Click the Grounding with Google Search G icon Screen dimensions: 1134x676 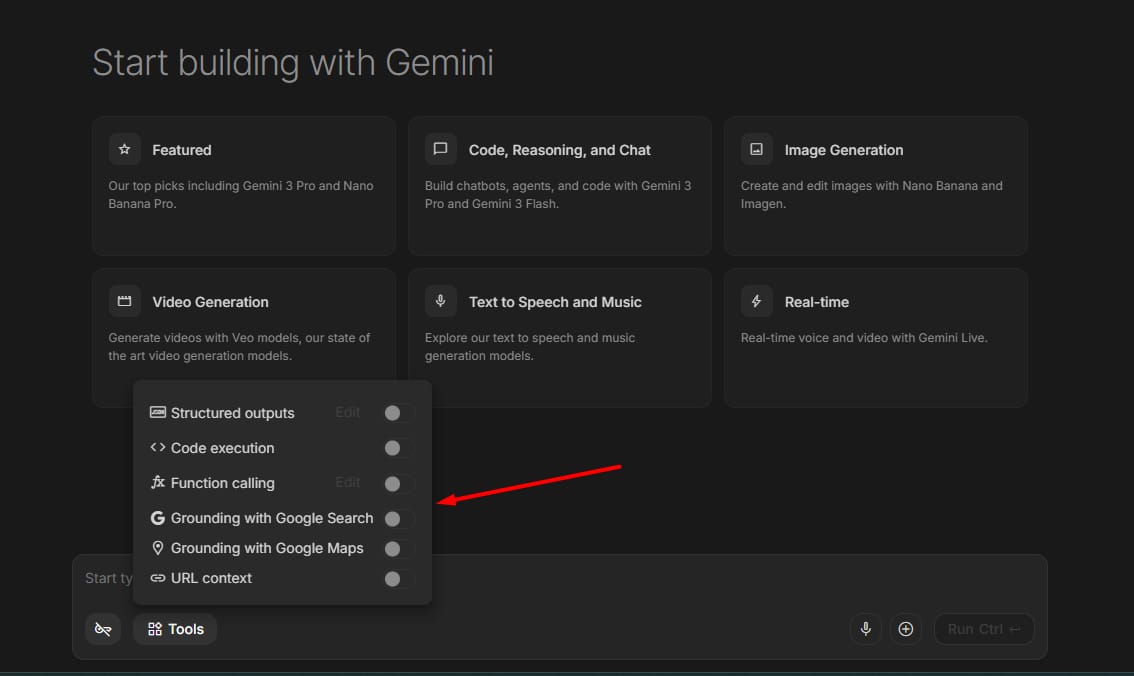point(158,517)
